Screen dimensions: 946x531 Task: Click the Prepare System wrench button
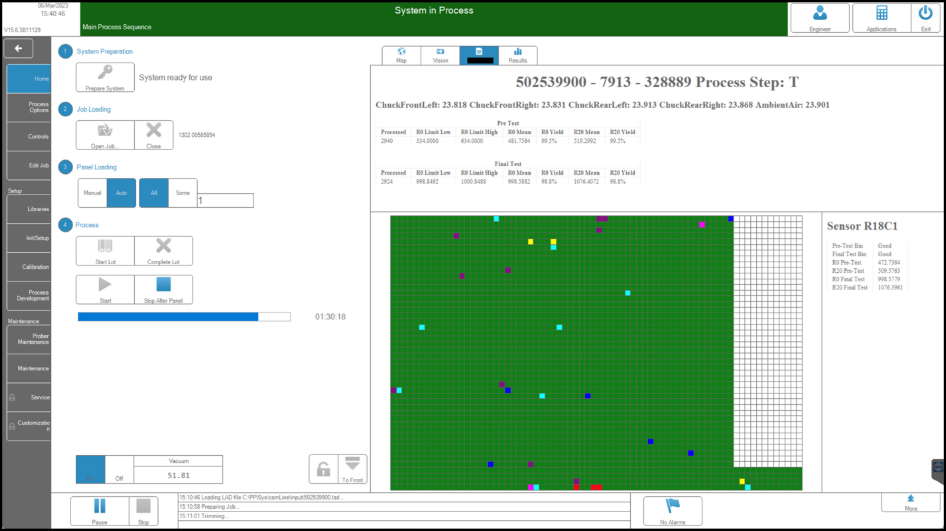105,77
